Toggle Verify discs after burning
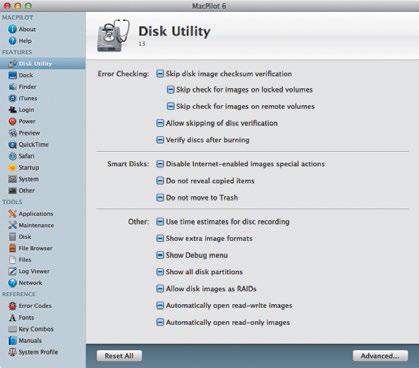The width and height of the screenshot is (419, 368). 160,140
